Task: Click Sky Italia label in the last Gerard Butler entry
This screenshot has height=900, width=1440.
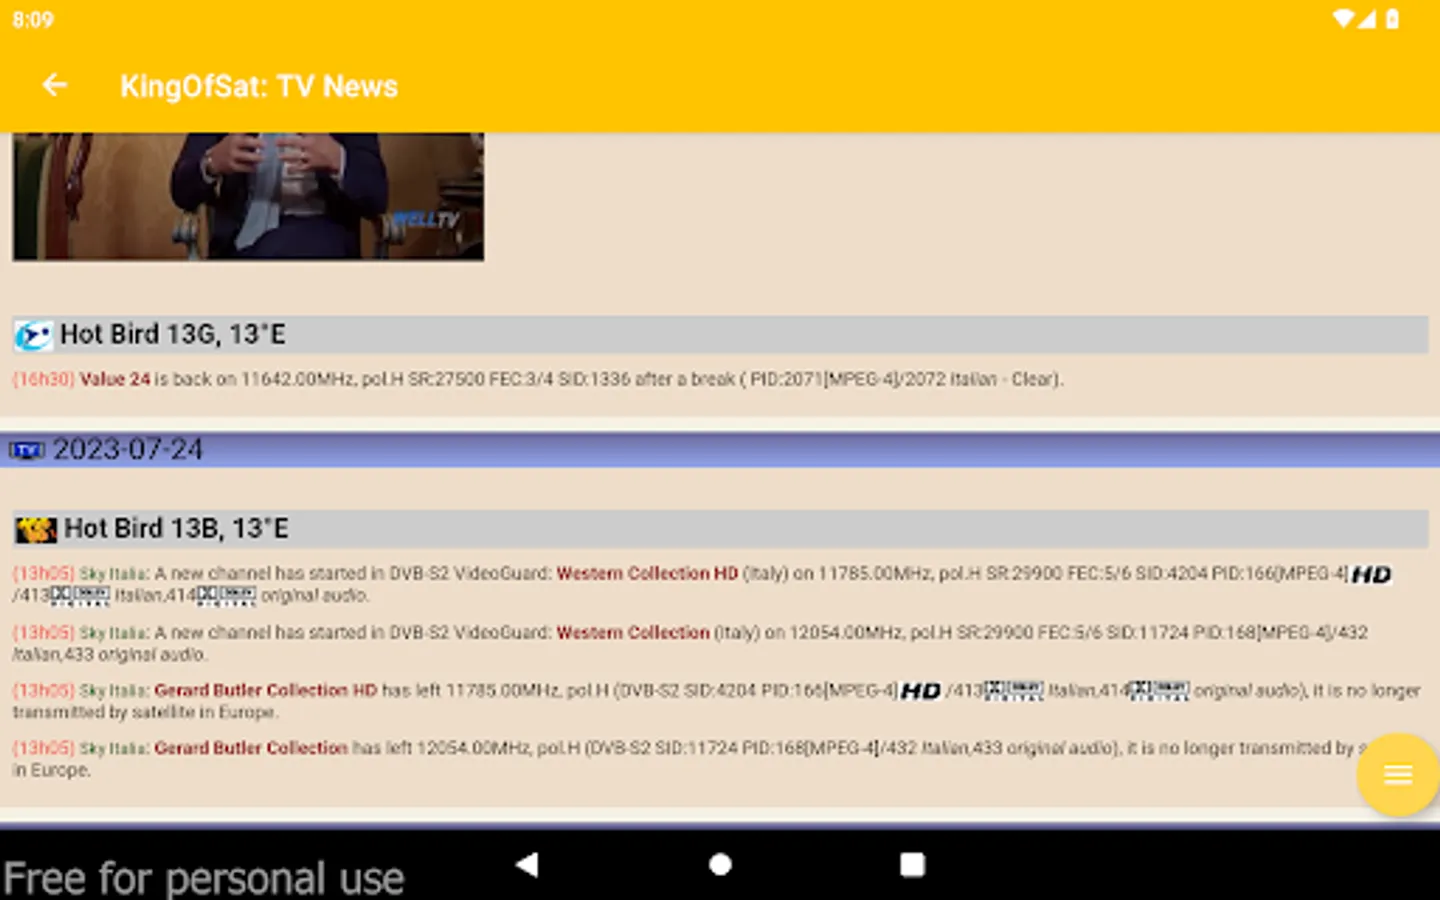Action: (x=115, y=748)
